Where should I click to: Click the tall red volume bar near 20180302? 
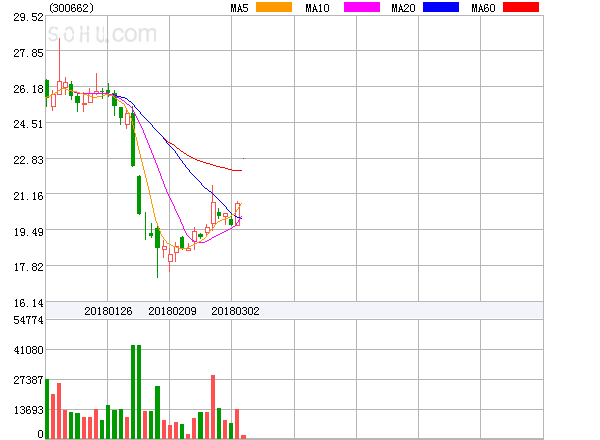[213, 406]
